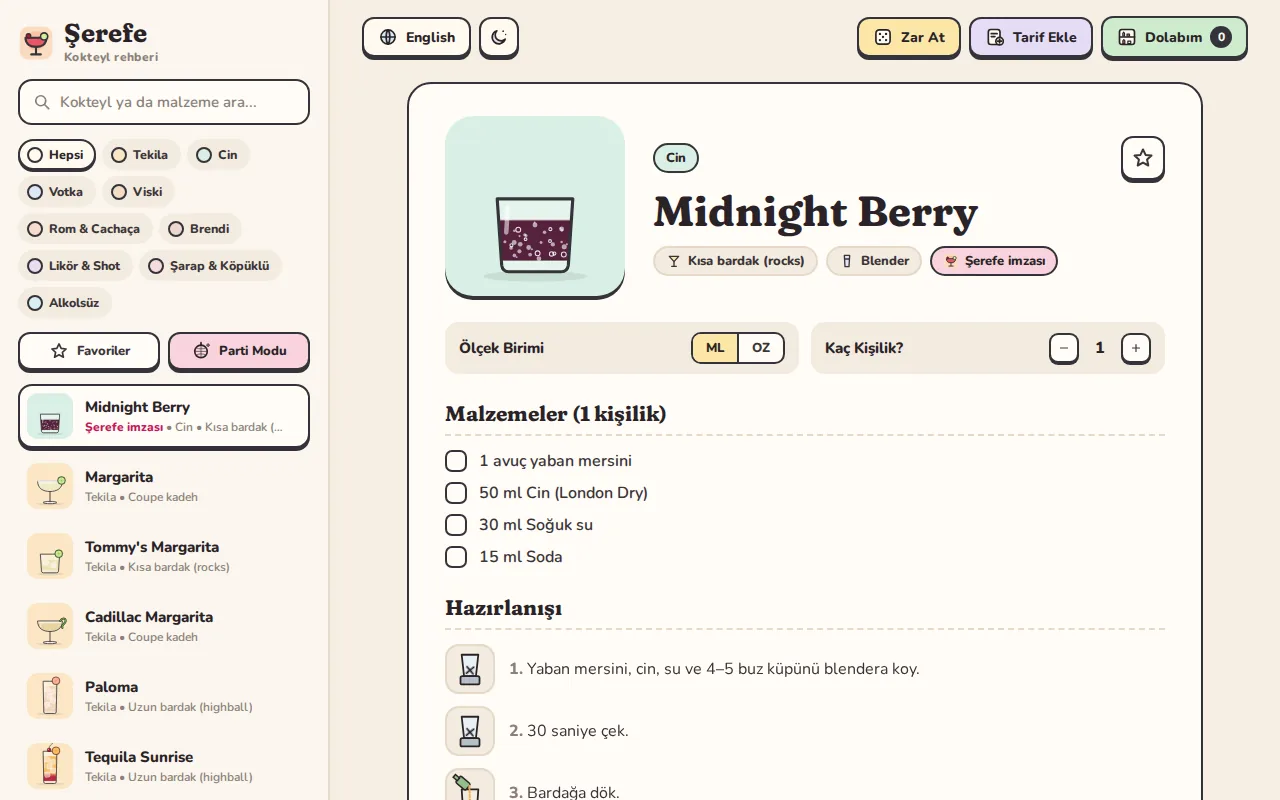The width and height of the screenshot is (1280, 800).
Task: Increase the serving count with plus
Action: (1136, 348)
